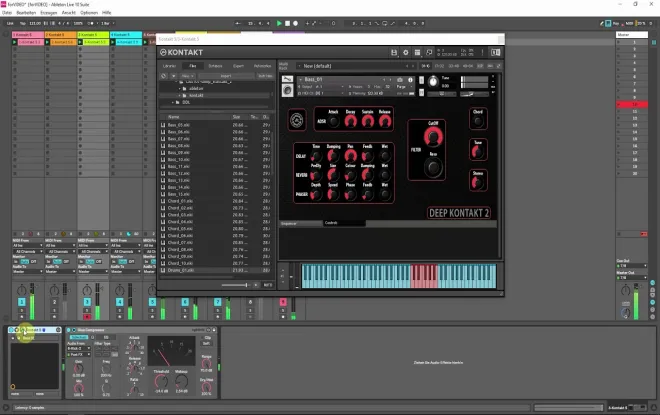This screenshot has height=415, width=660.
Task: Open the Purge dropdown in Bass_01 header
Action: coord(402,87)
